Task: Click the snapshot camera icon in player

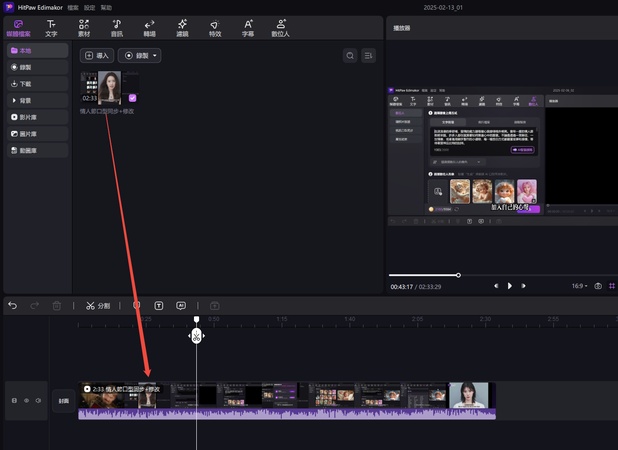Action: [x=598, y=285]
